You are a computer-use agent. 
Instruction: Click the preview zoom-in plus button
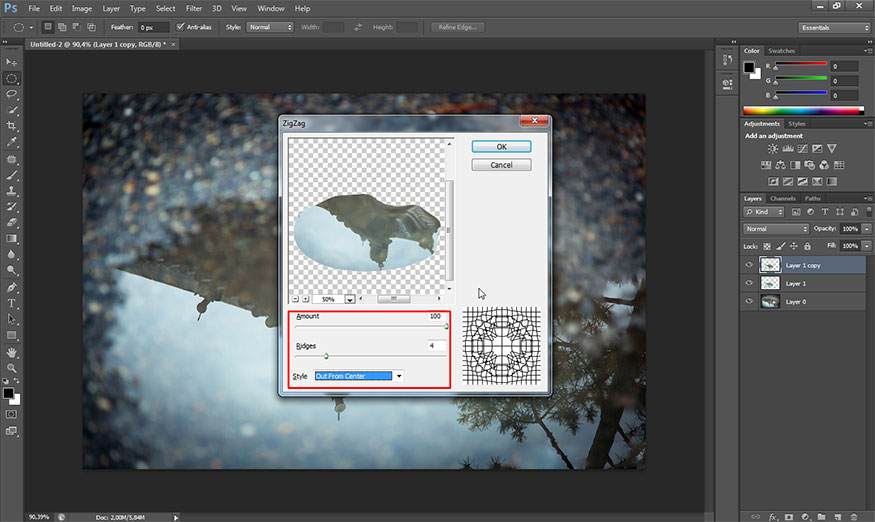[305, 298]
